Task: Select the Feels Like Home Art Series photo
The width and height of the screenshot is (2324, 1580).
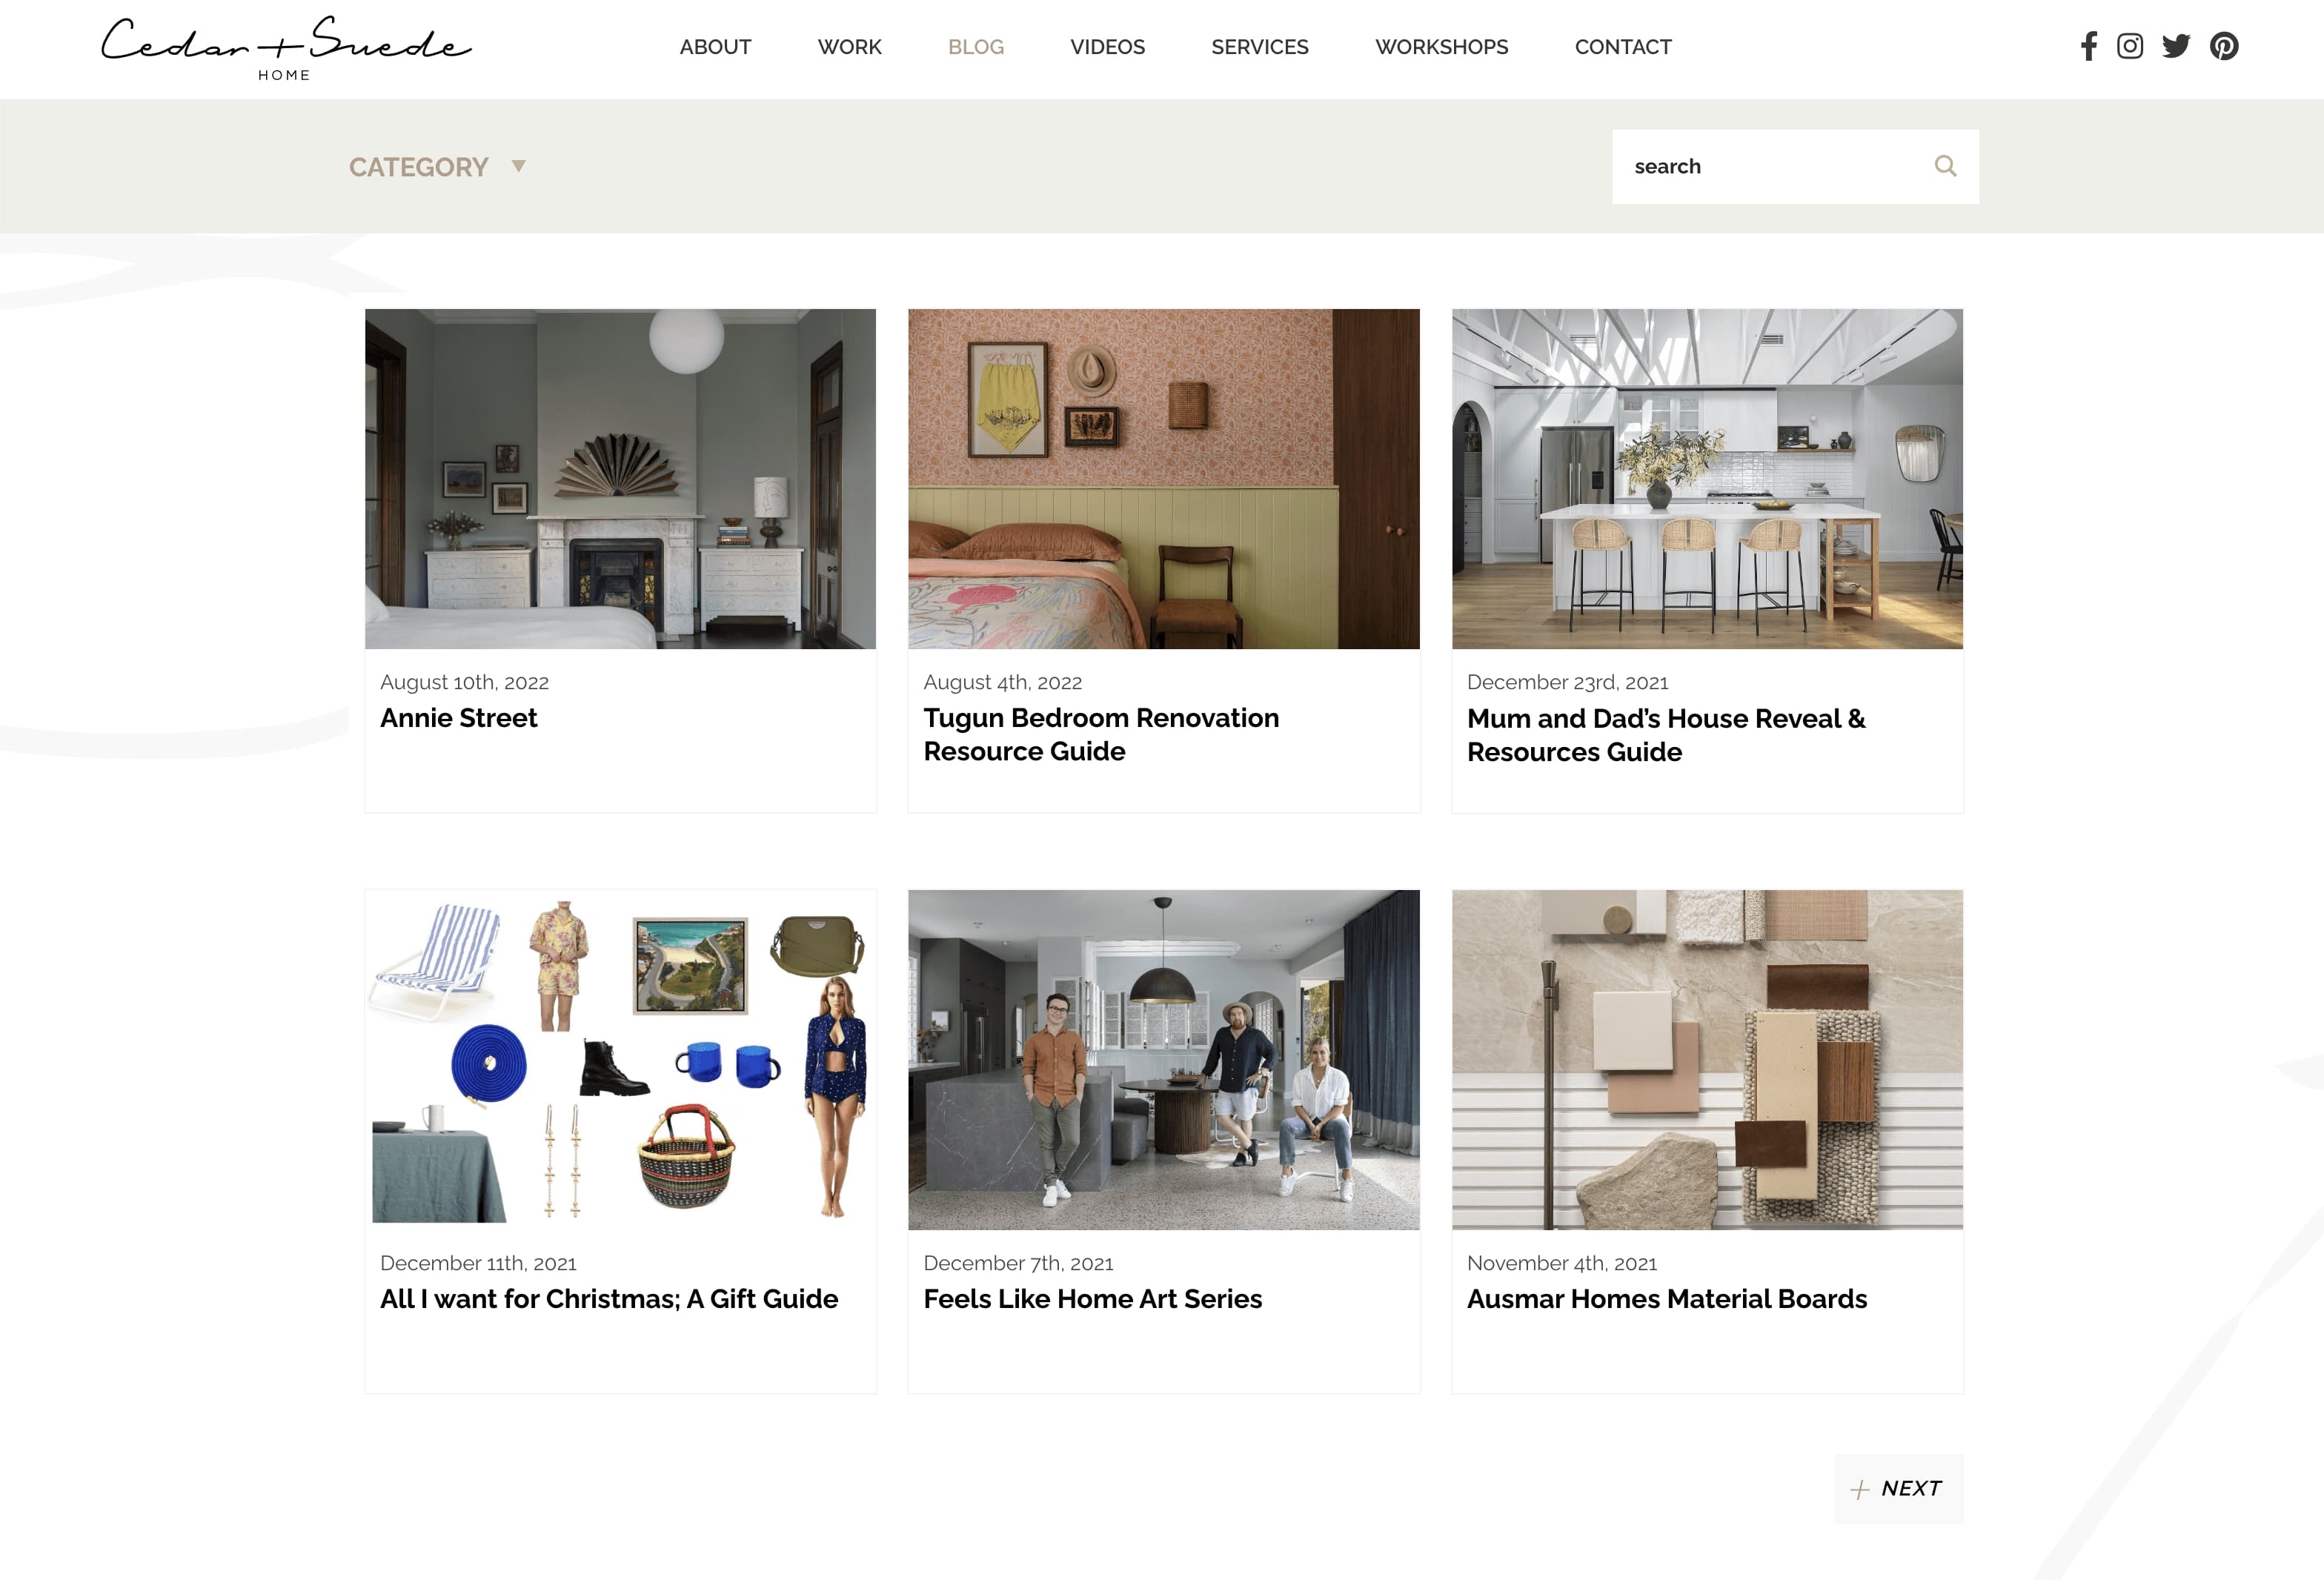Action: pyautogui.click(x=1163, y=1059)
